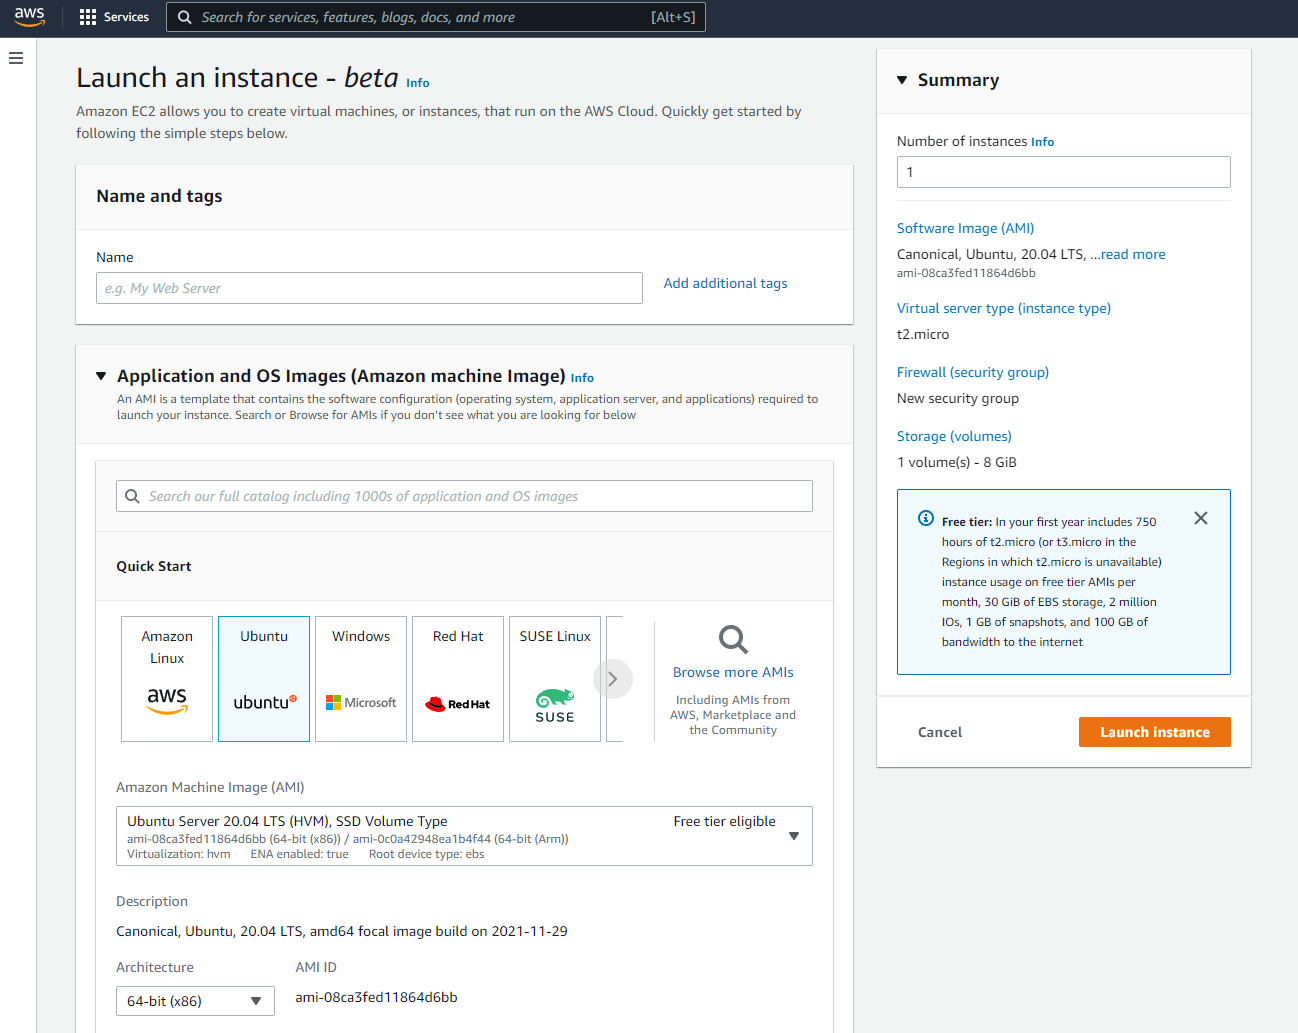1298x1033 pixels.
Task: Click the AMI catalog search box
Action: pyautogui.click(x=464, y=496)
